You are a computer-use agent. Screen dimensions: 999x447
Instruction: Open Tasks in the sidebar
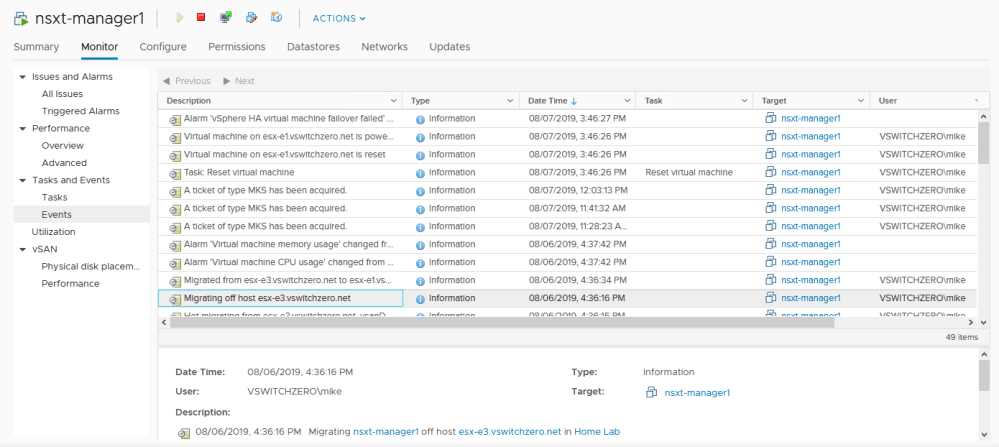pyautogui.click(x=54, y=197)
